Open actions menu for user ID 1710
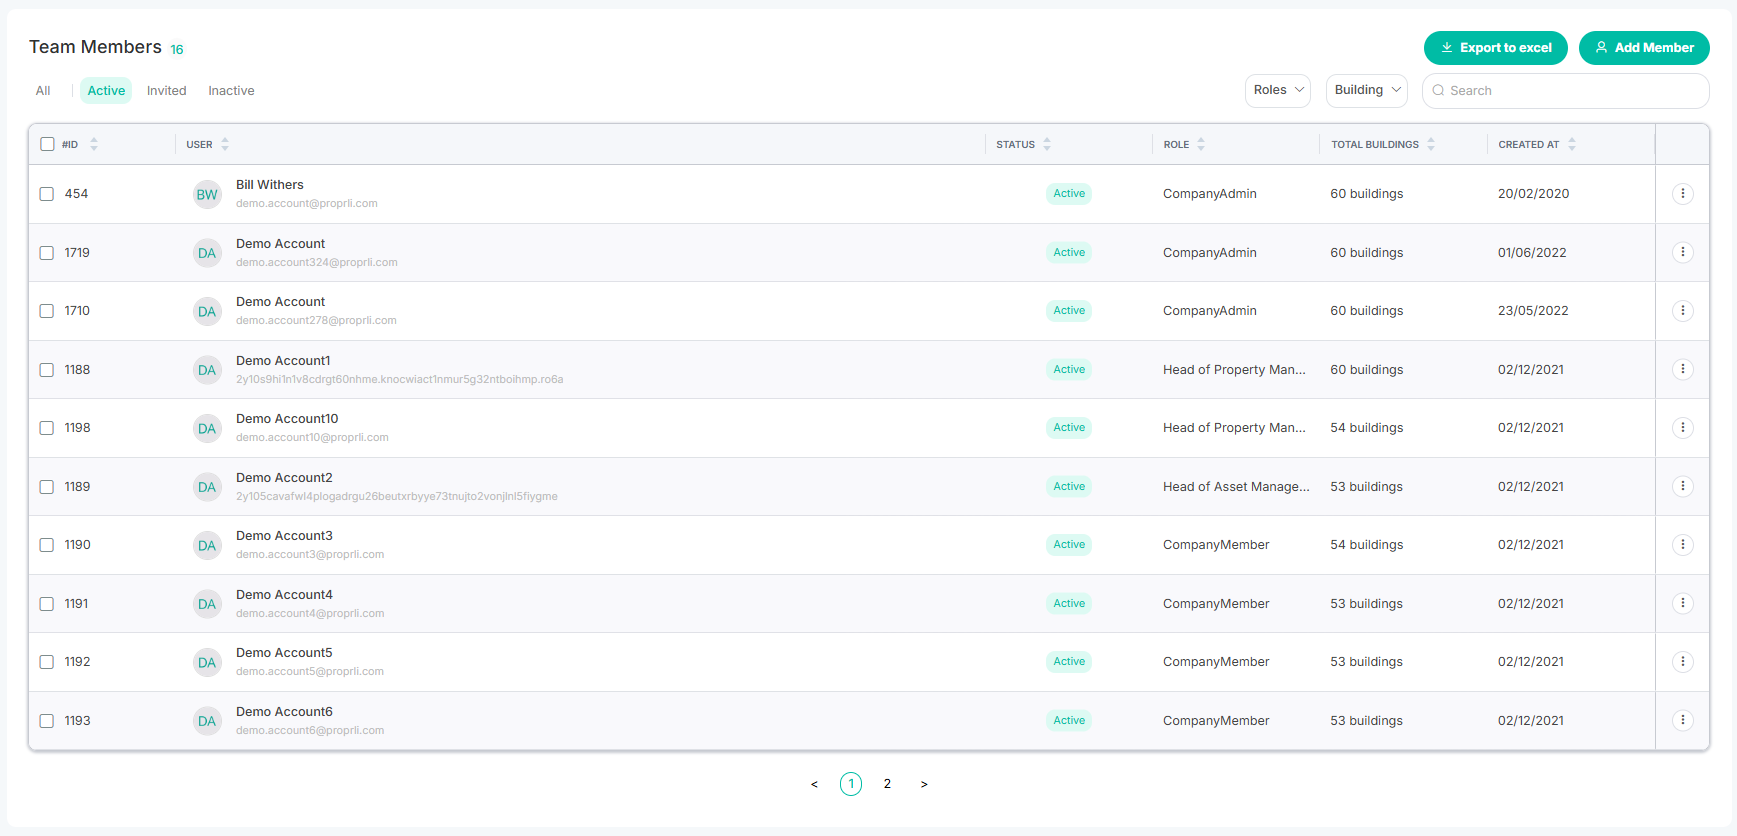The image size is (1737, 836). click(1682, 311)
